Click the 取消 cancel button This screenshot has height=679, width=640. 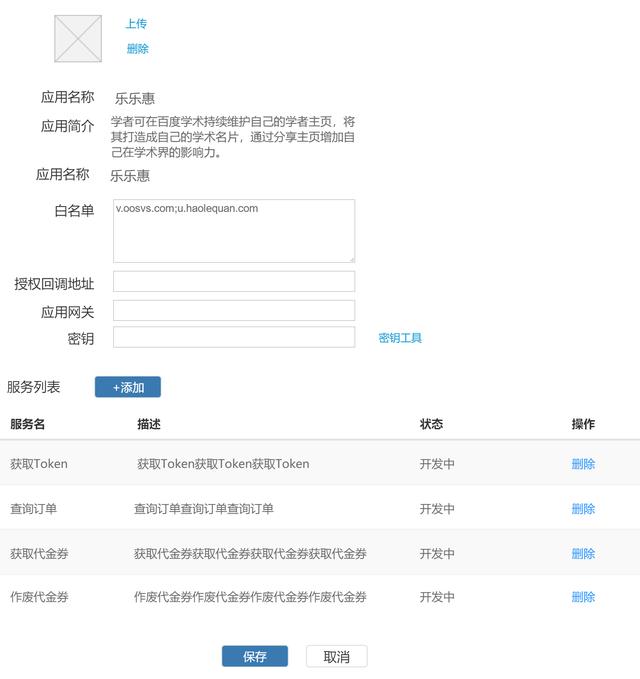pos(336,656)
